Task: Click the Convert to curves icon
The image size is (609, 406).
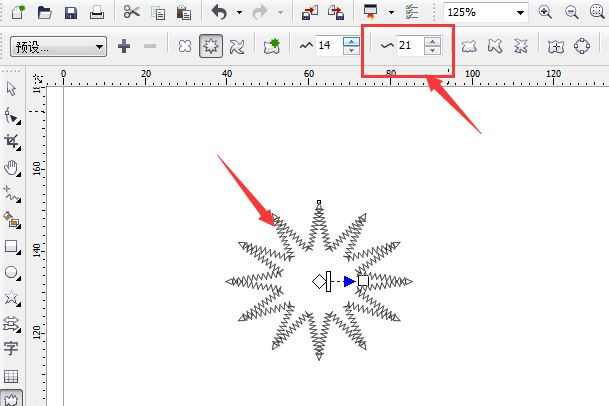Action: point(582,46)
